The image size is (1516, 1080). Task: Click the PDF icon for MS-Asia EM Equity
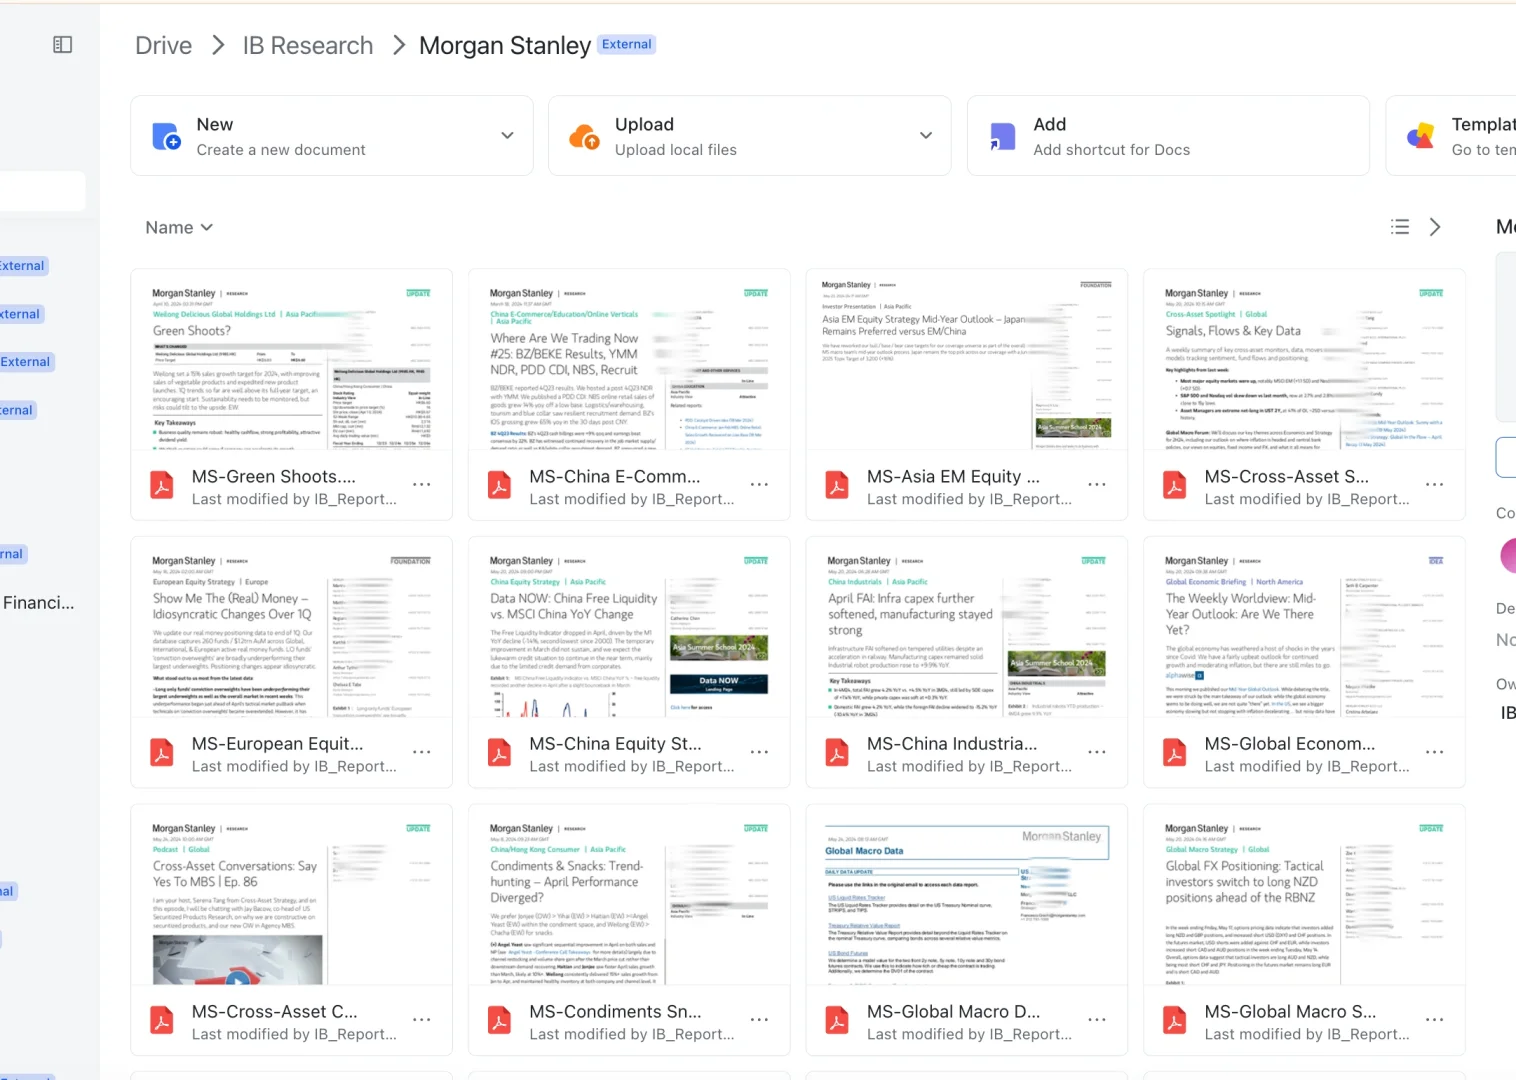[837, 486]
